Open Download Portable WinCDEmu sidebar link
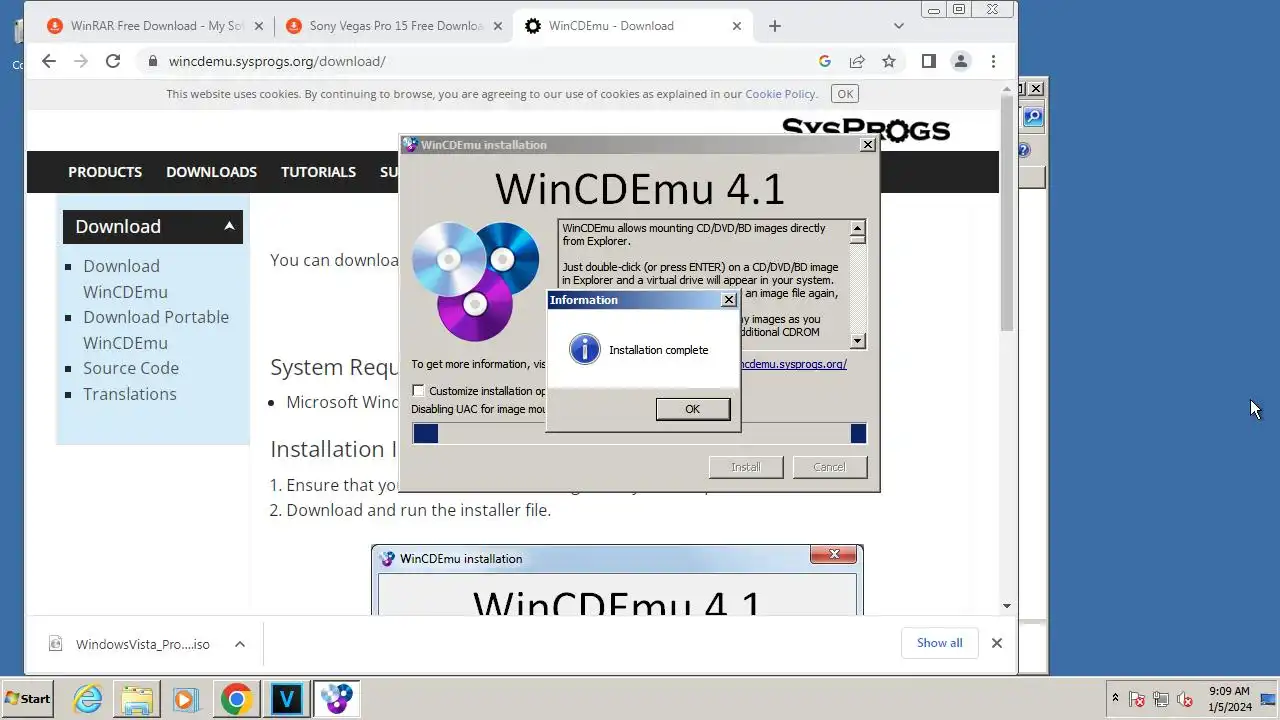 [x=156, y=330]
